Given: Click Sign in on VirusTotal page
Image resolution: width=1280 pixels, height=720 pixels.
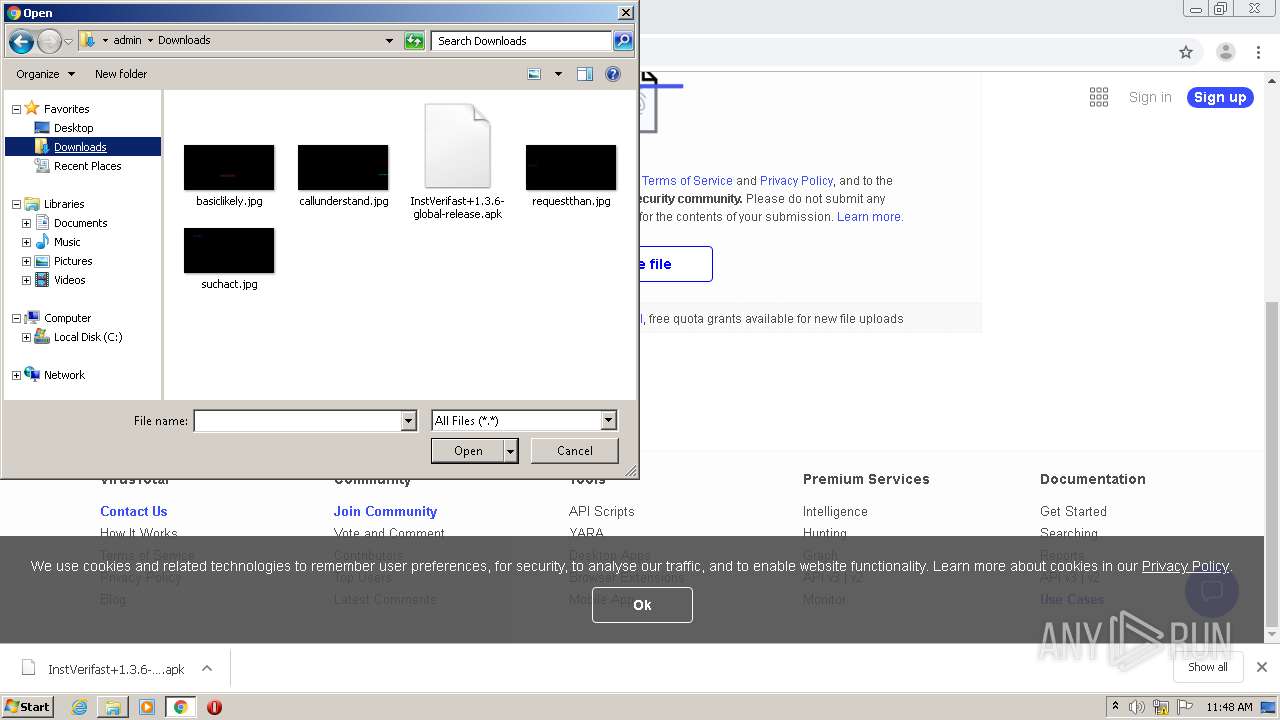Looking at the screenshot, I should tap(1150, 97).
